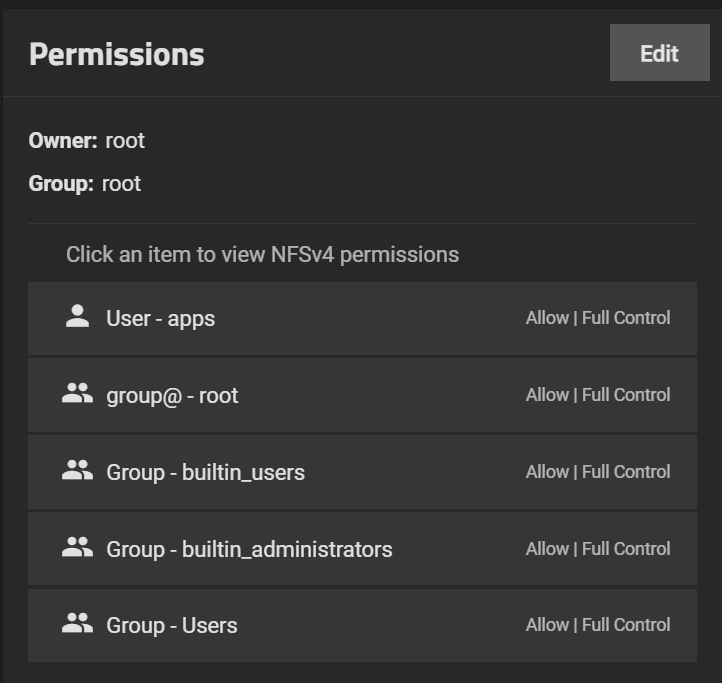Click group icon beside builtin_administrators
Viewport: 722px width, 683px height.
click(x=77, y=547)
